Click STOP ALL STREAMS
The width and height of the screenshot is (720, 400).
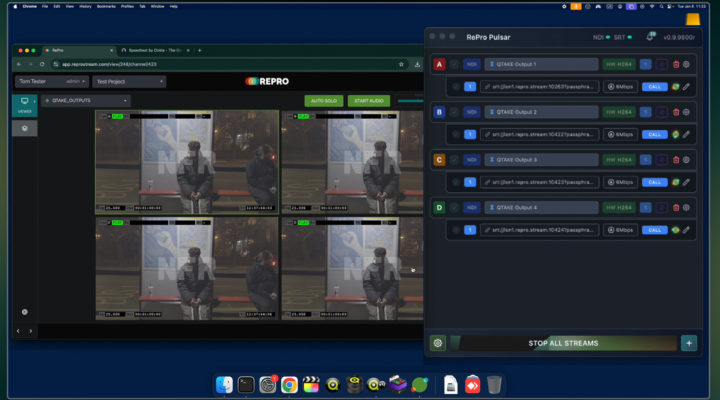click(563, 343)
